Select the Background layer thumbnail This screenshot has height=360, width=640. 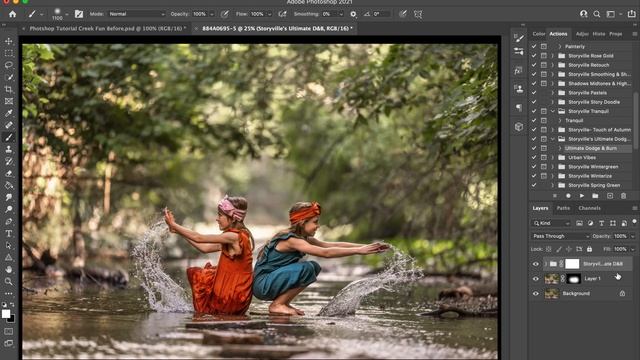click(x=552, y=293)
